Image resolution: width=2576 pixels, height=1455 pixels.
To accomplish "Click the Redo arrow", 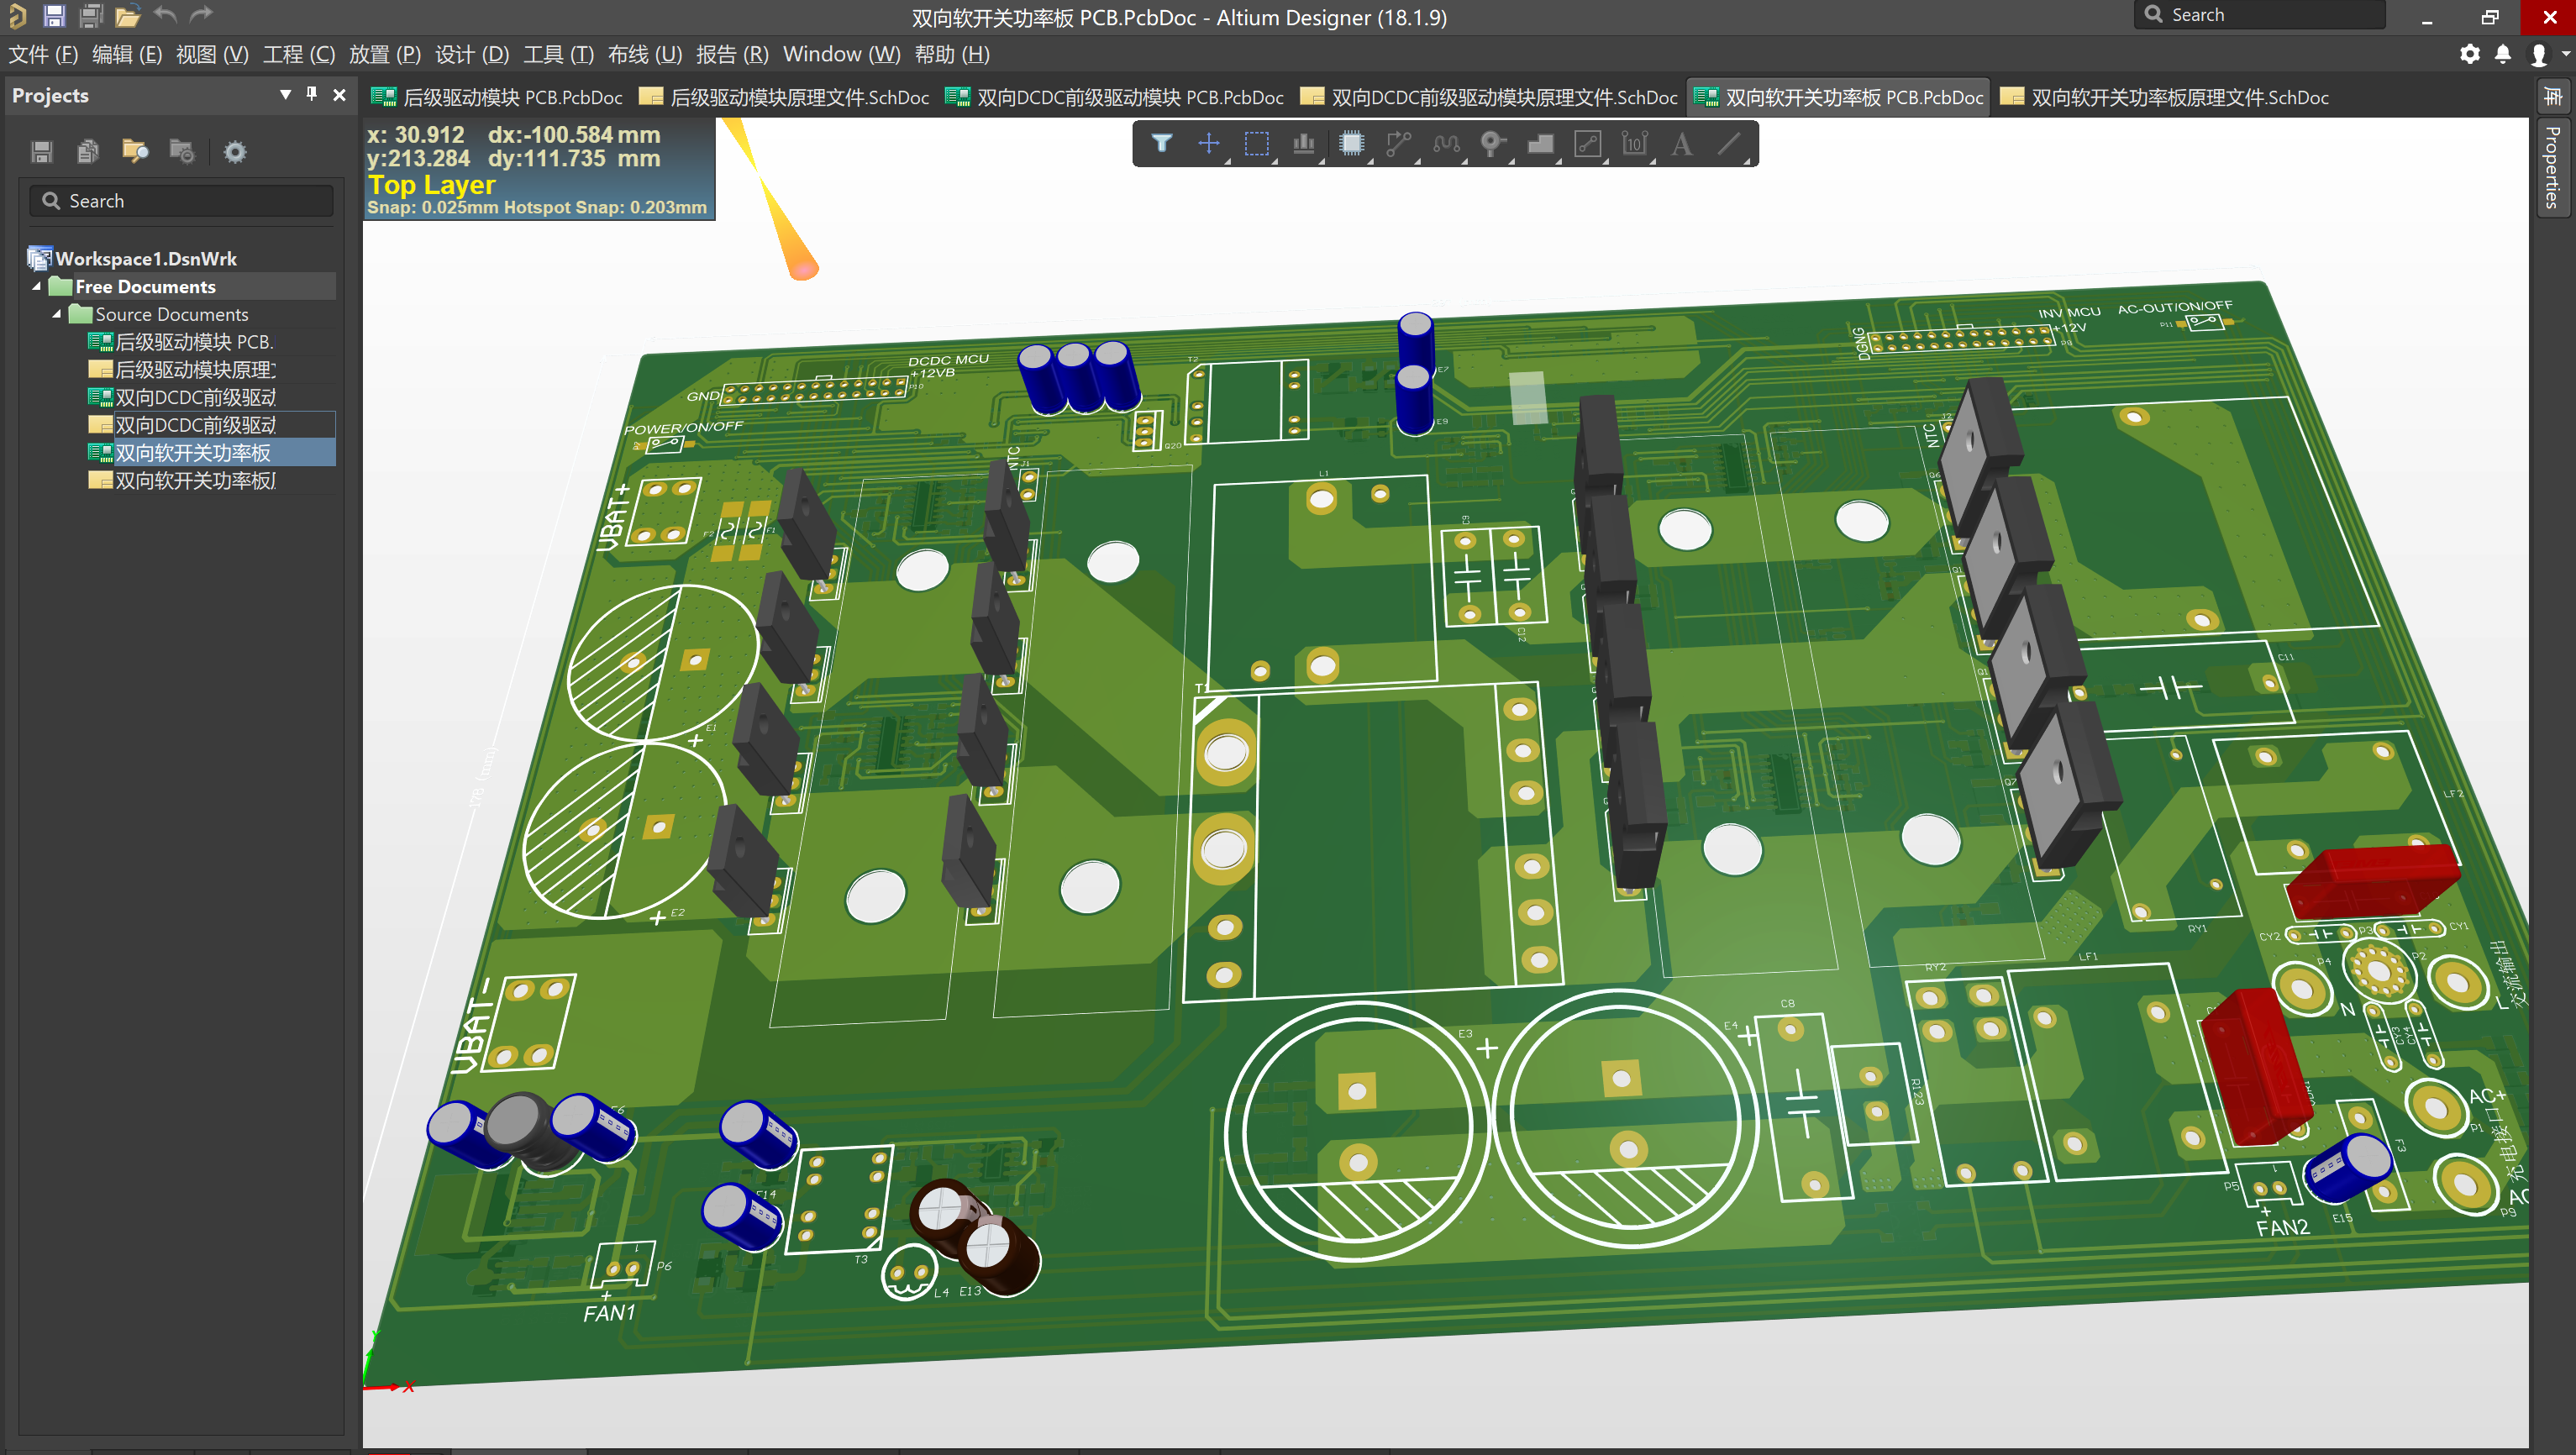I will point(201,15).
